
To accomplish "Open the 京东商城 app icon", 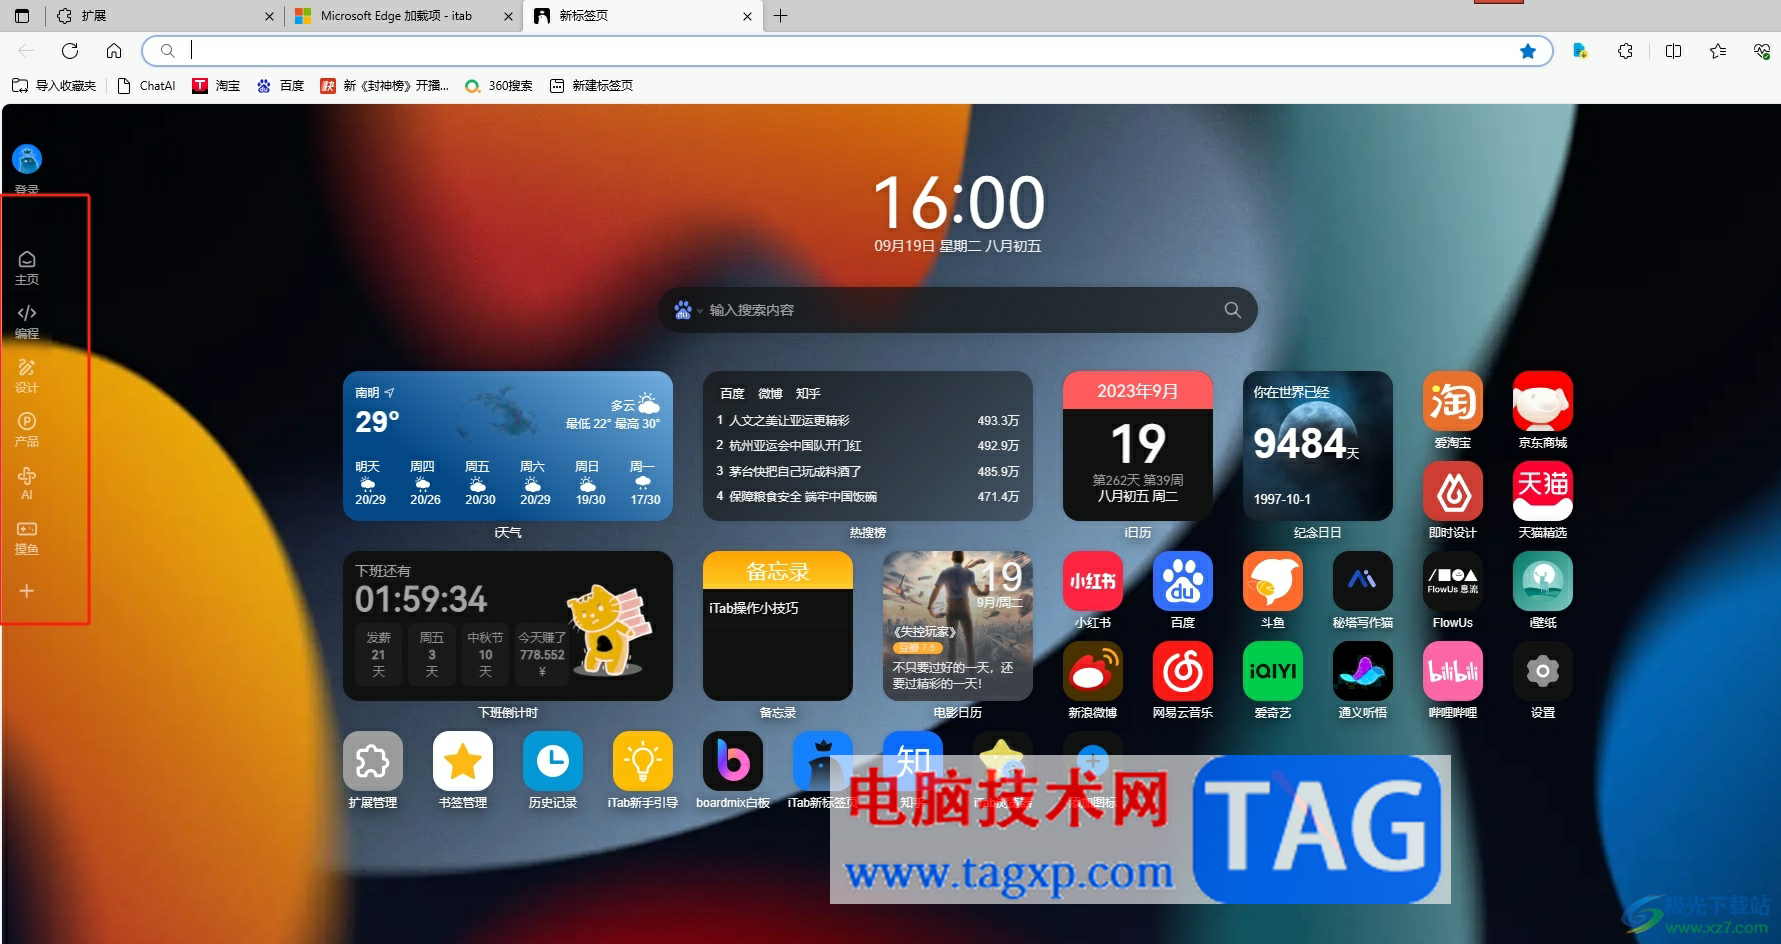I will tap(1542, 401).
